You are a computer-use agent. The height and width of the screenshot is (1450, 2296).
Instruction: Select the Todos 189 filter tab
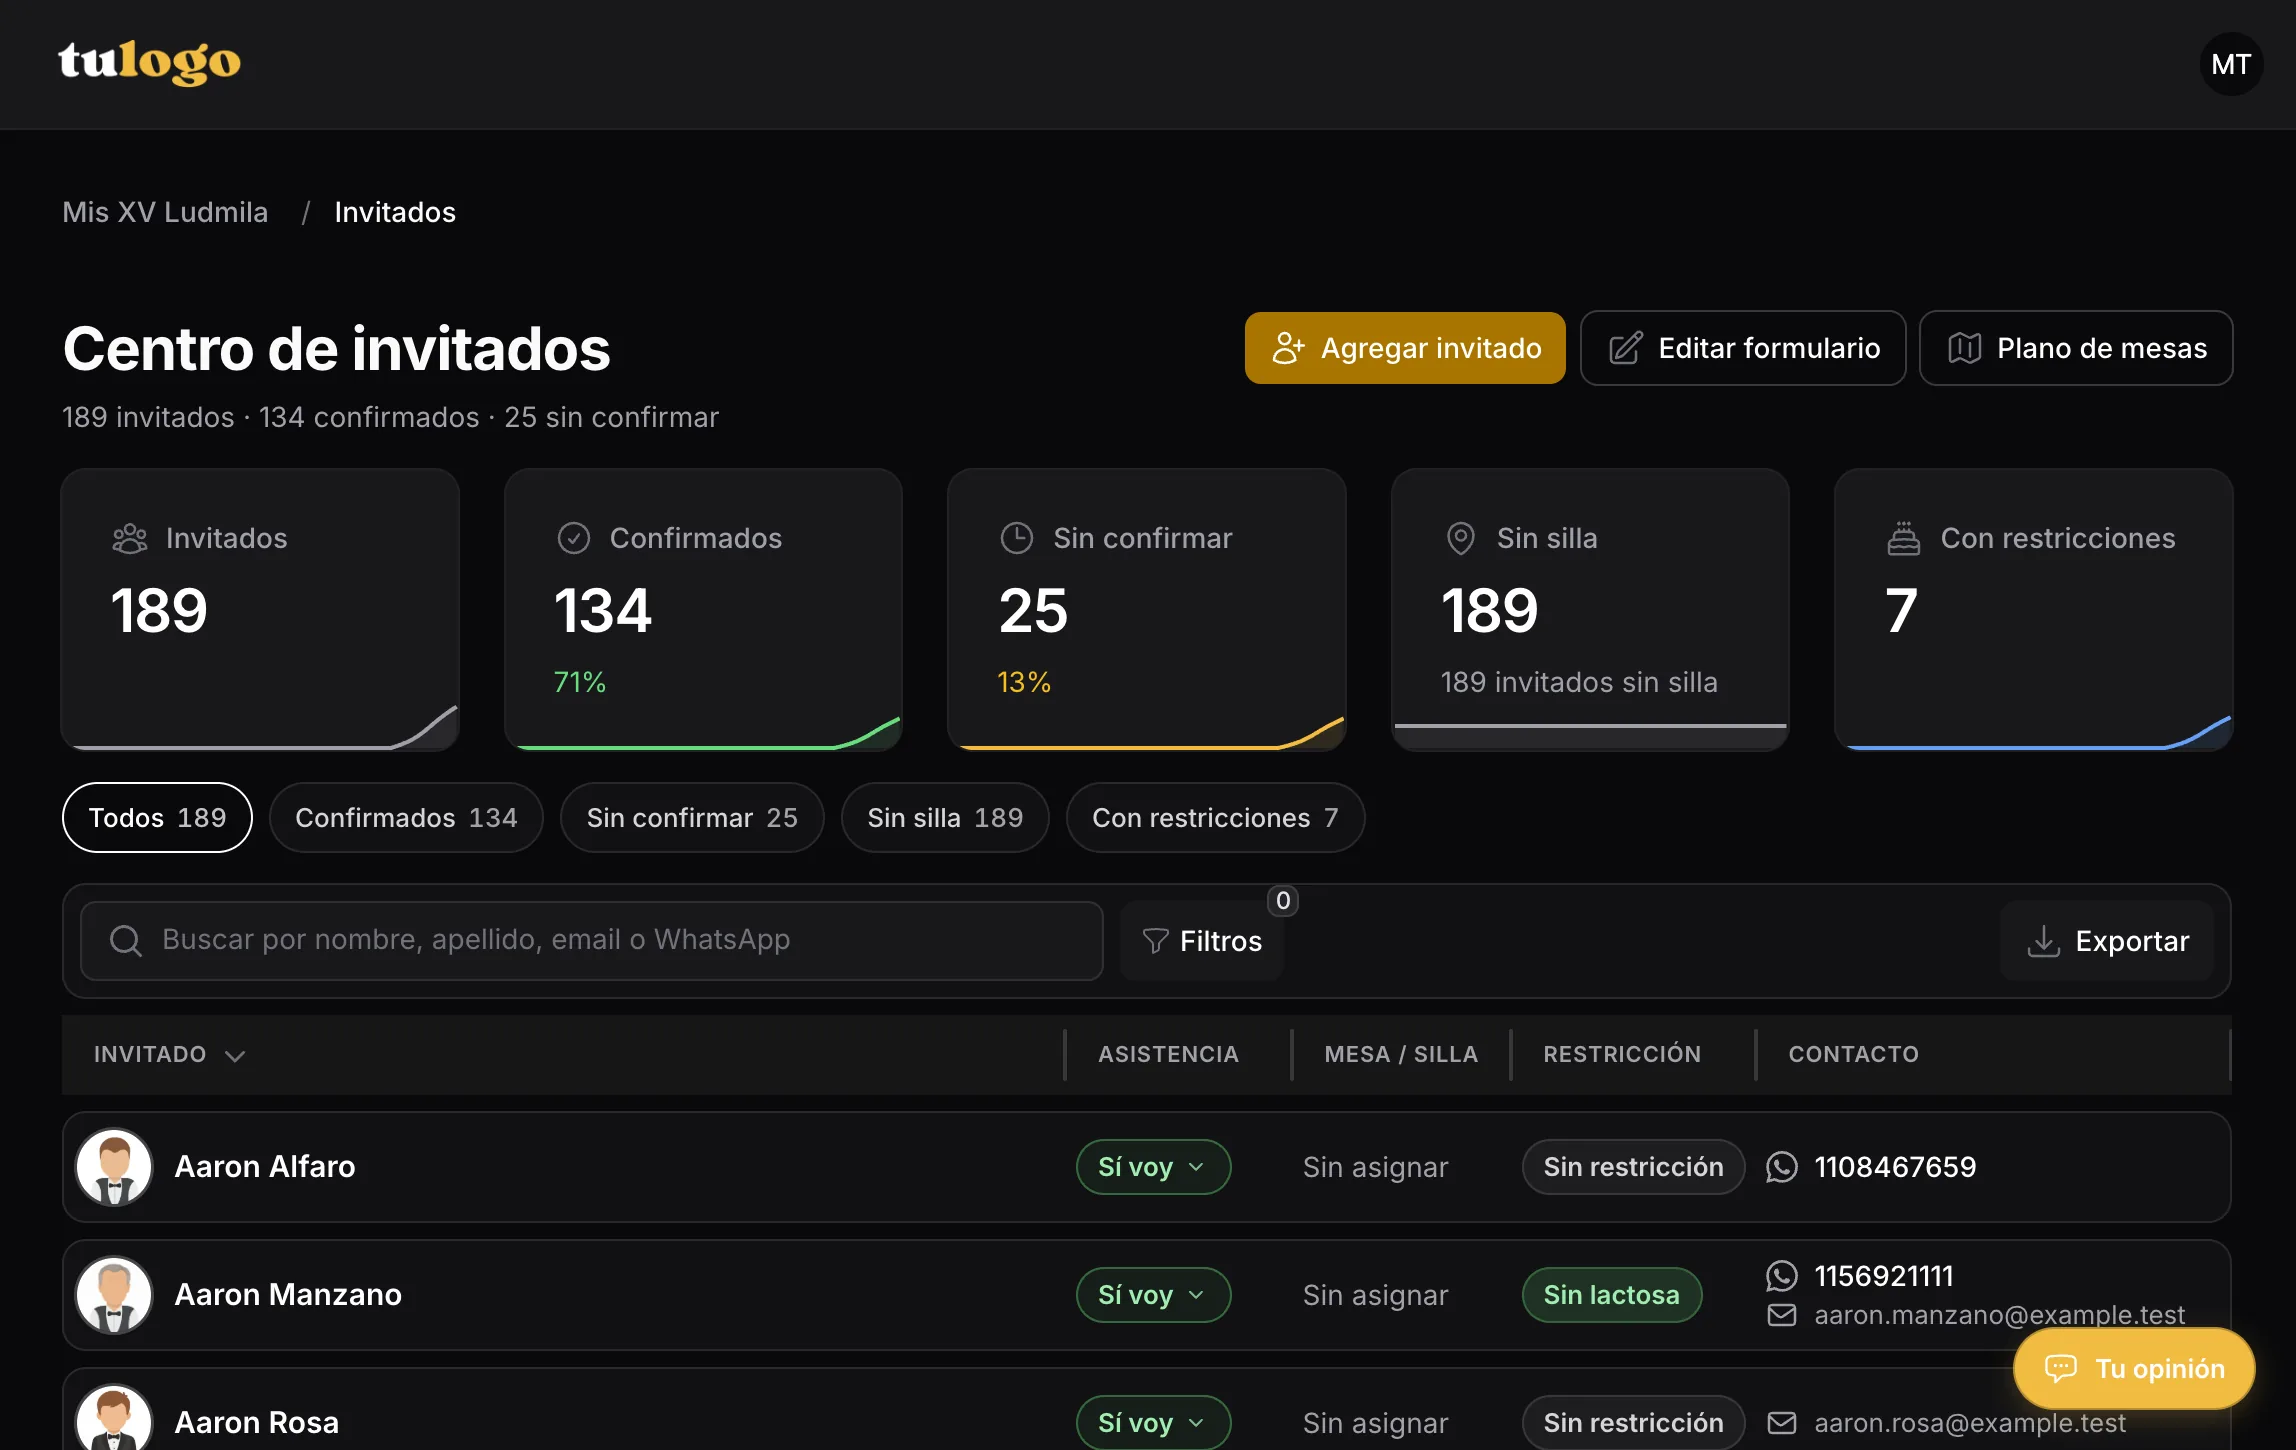157,818
